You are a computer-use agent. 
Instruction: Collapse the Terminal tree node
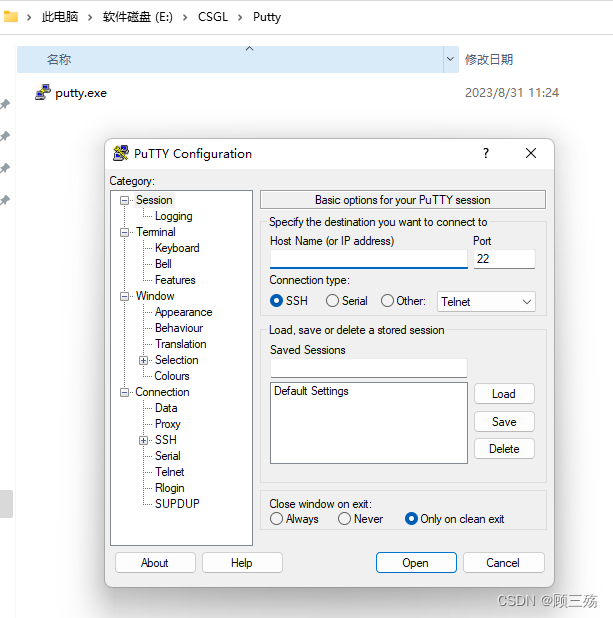pyautogui.click(x=124, y=233)
